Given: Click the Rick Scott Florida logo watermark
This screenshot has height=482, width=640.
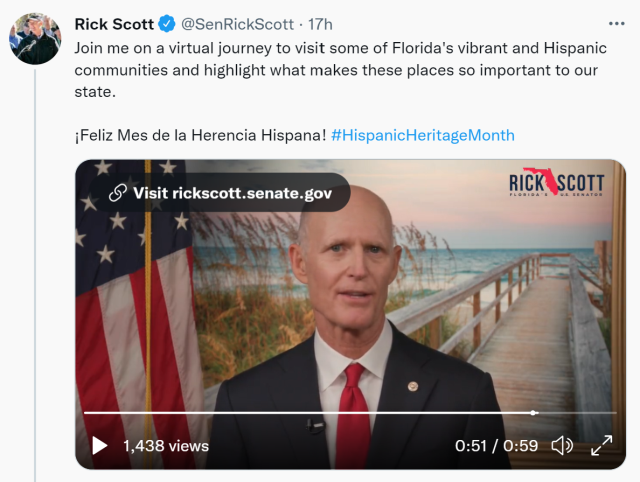Looking at the screenshot, I should 556,182.
